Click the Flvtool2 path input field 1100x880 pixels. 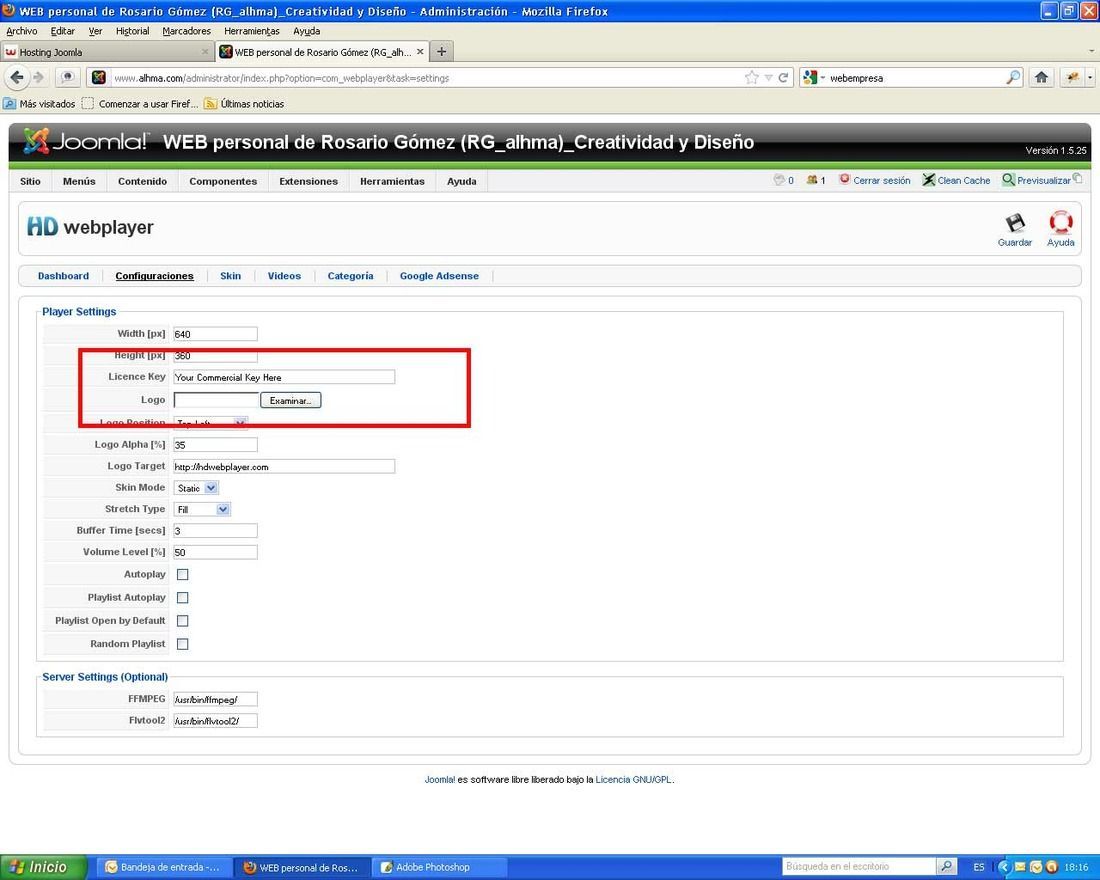pyautogui.click(x=215, y=721)
